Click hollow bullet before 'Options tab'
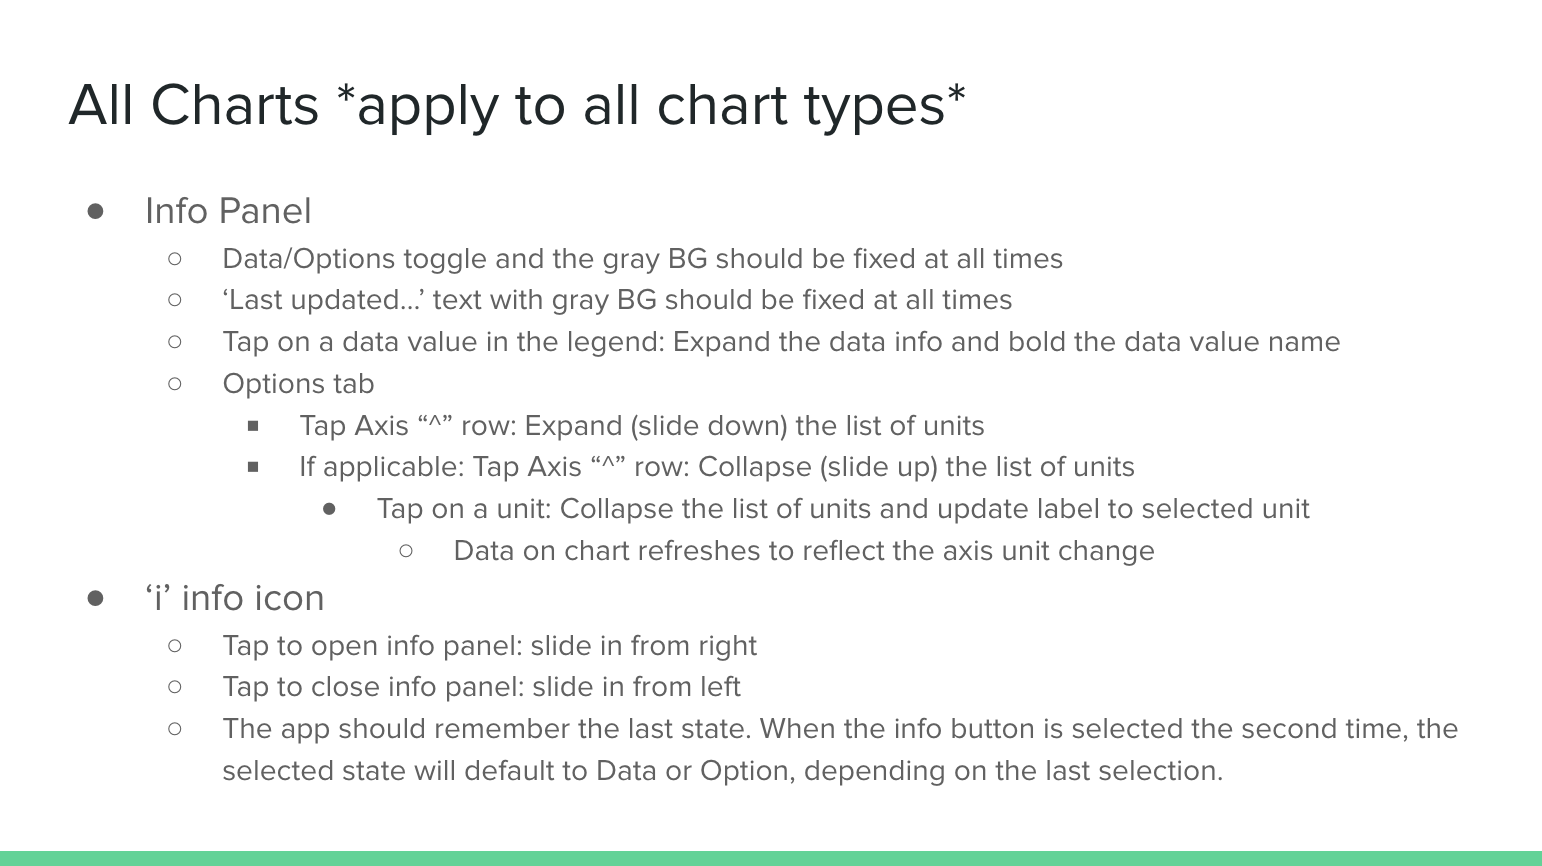The height and width of the screenshot is (866, 1542). 175,384
